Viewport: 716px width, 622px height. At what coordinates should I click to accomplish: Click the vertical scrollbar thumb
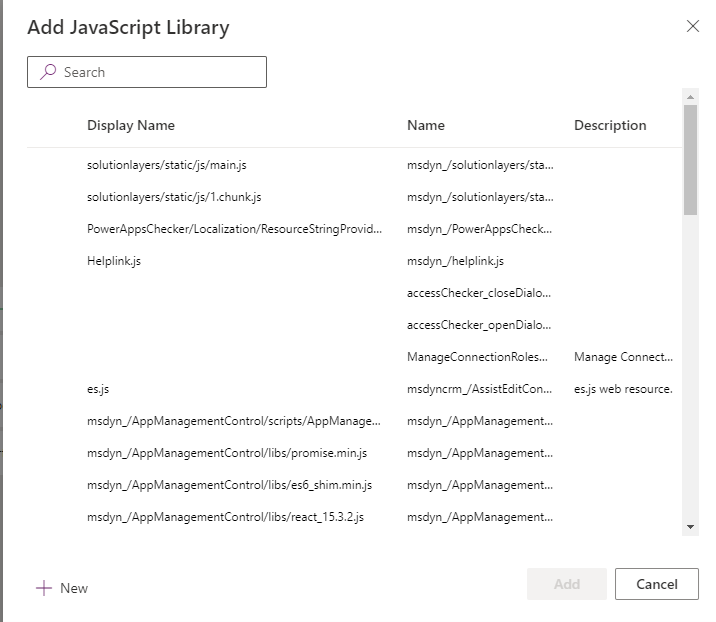pos(690,160)
